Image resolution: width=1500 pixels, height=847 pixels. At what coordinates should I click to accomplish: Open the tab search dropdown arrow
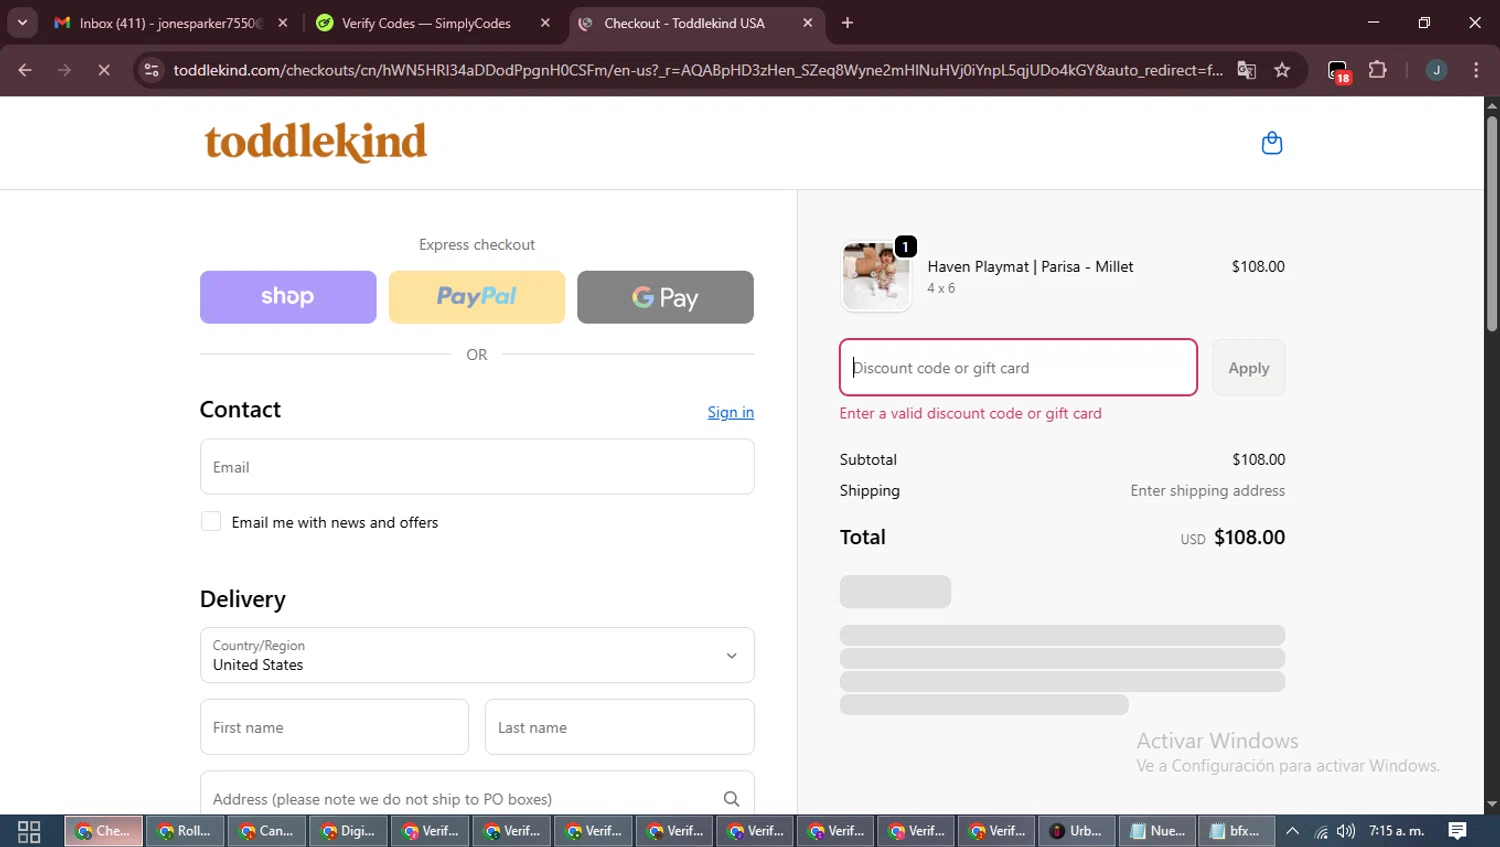pos(22,23)
